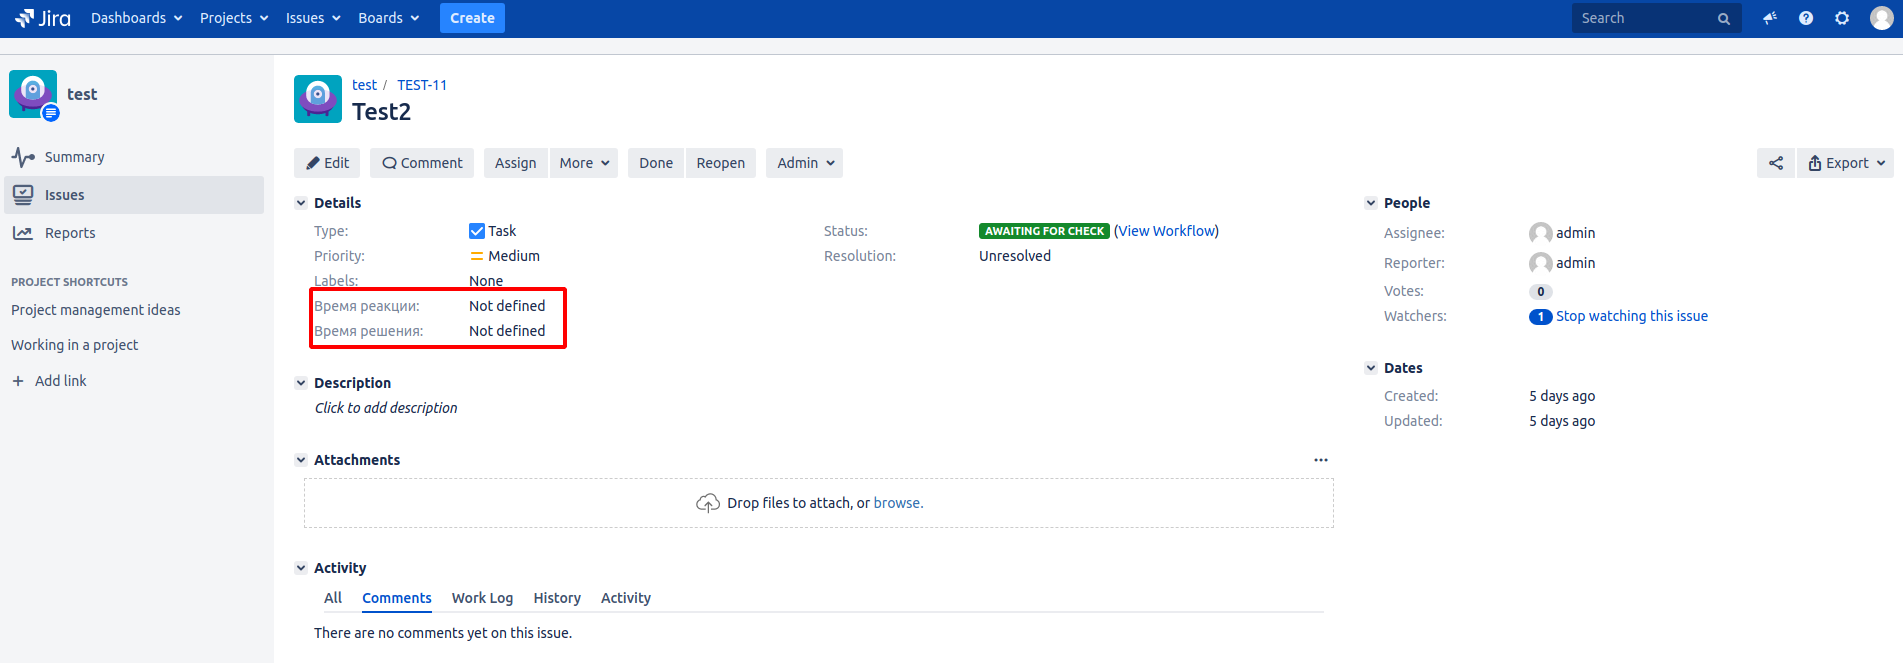This screenshot has height=663, width=1903.
Task: Click the Created 5 days ago date
Action: coord(1562,396)
